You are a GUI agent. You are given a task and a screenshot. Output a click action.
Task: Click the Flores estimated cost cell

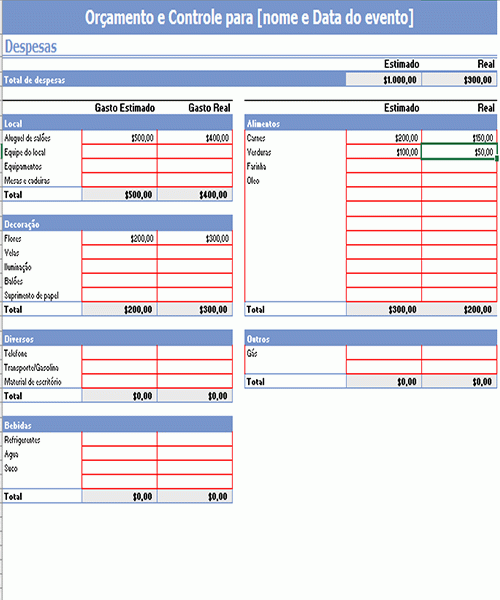[119, 238]
